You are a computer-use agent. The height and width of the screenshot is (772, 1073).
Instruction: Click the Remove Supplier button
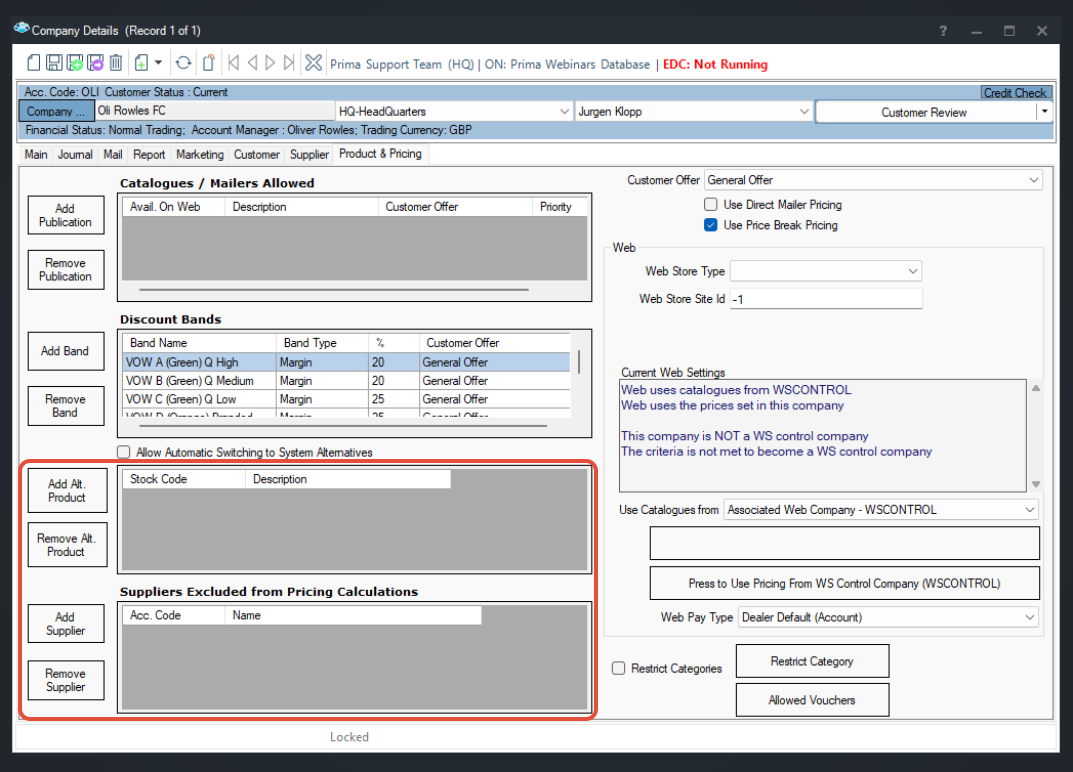66,680
